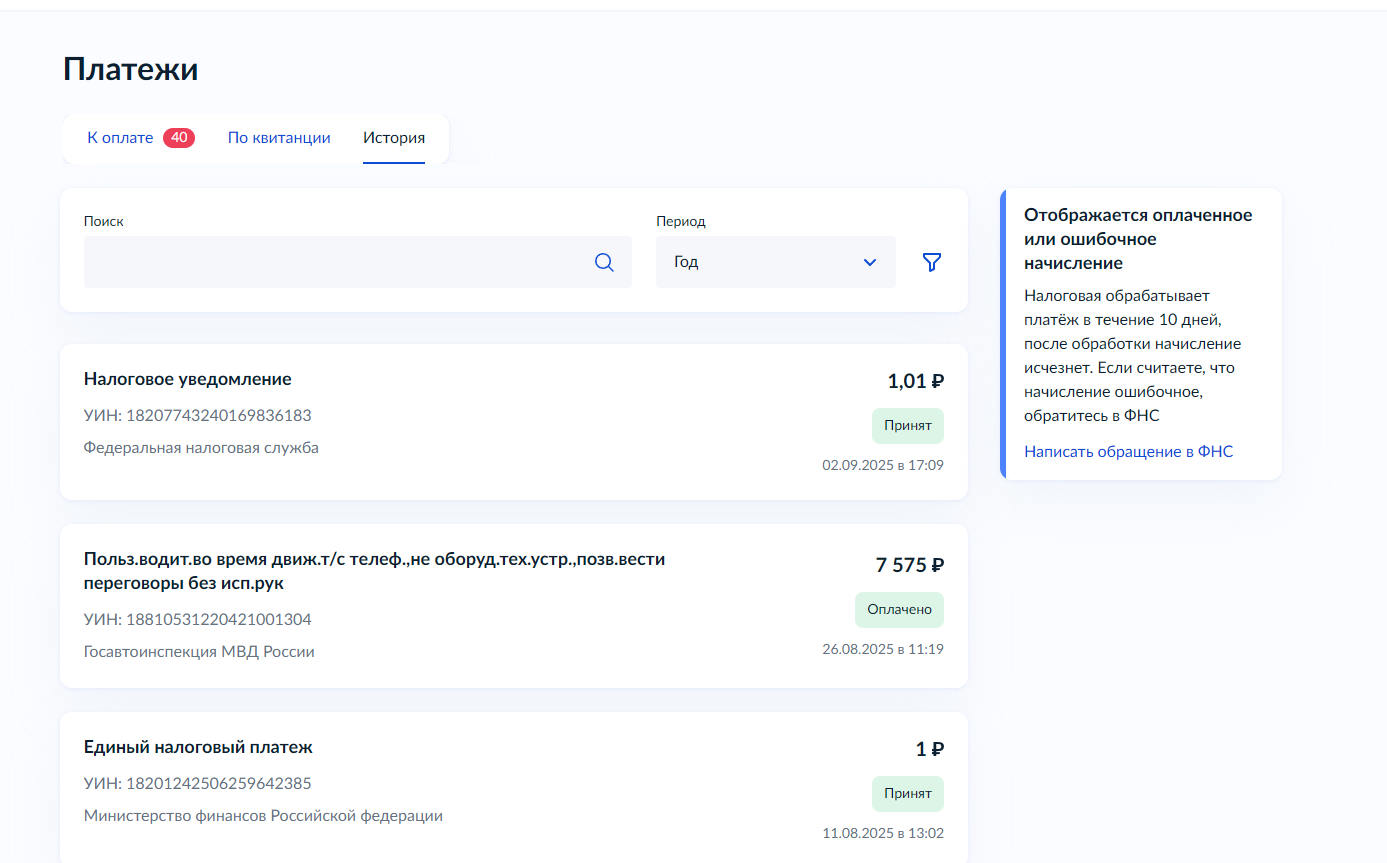Click the red 40 badge counter
1387x863 pixels.
click(x=179, y=138)
